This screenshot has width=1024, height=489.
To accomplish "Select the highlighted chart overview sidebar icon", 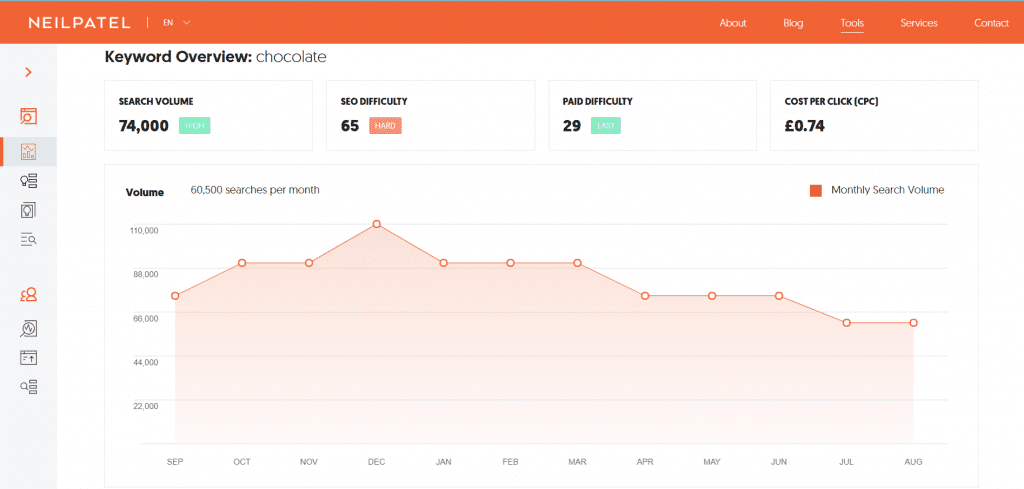I will pyautogui.click(x=28, y=152).
